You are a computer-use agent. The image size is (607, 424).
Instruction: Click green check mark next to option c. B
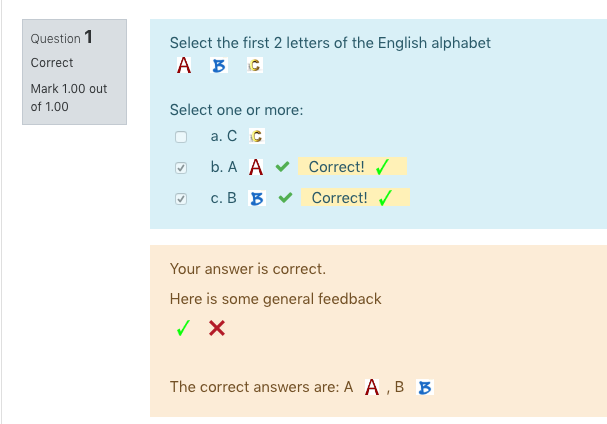tap(285, 198)
